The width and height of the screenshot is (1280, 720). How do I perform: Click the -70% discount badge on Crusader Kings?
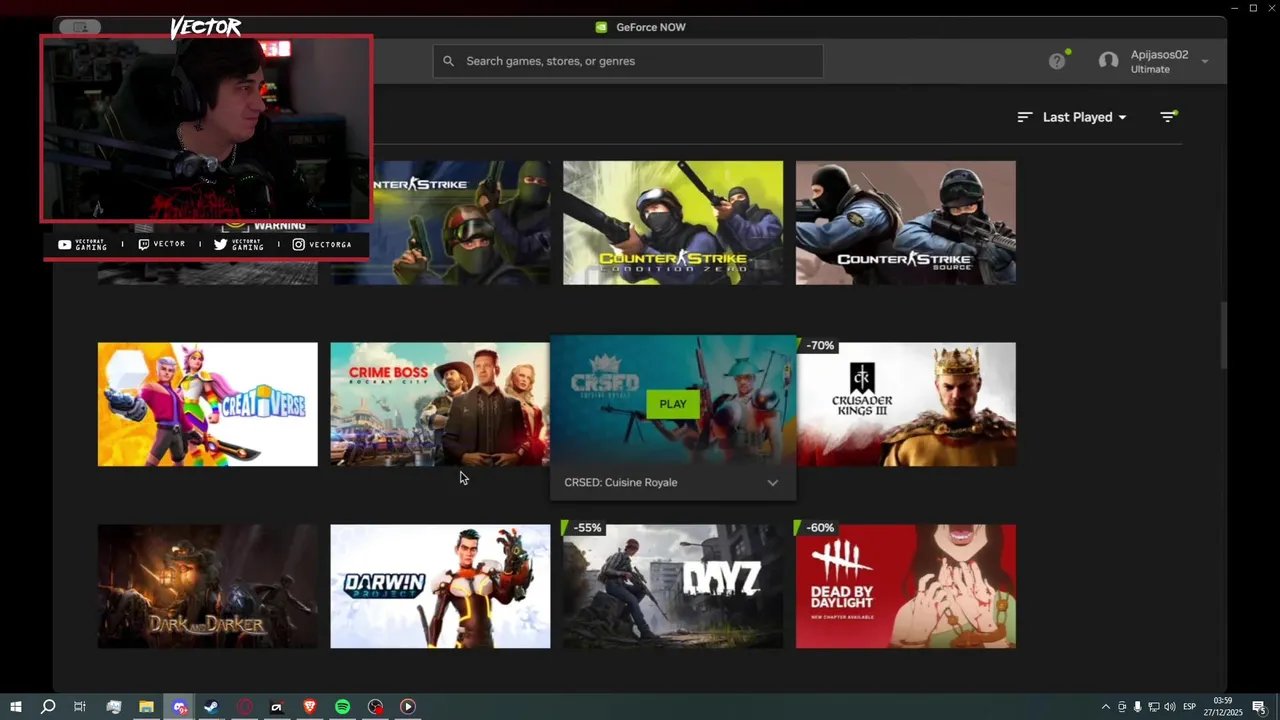[817, 345]
